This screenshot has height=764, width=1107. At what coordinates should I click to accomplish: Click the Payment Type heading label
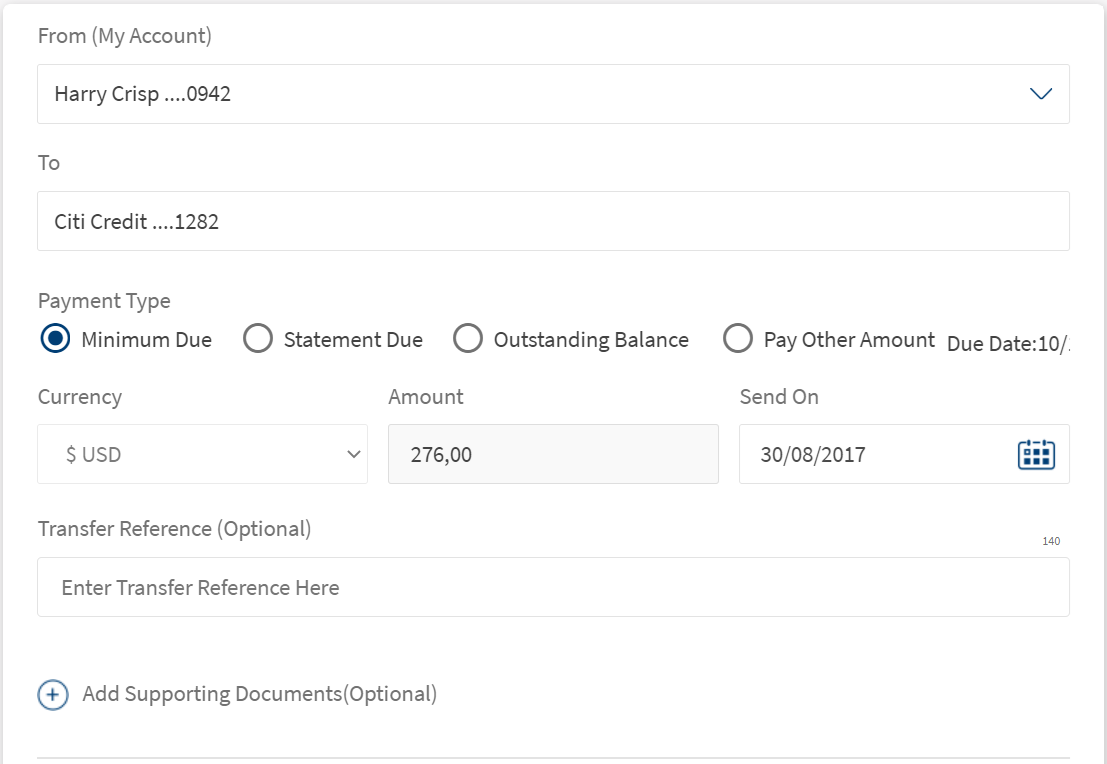(x=104, y=301)
